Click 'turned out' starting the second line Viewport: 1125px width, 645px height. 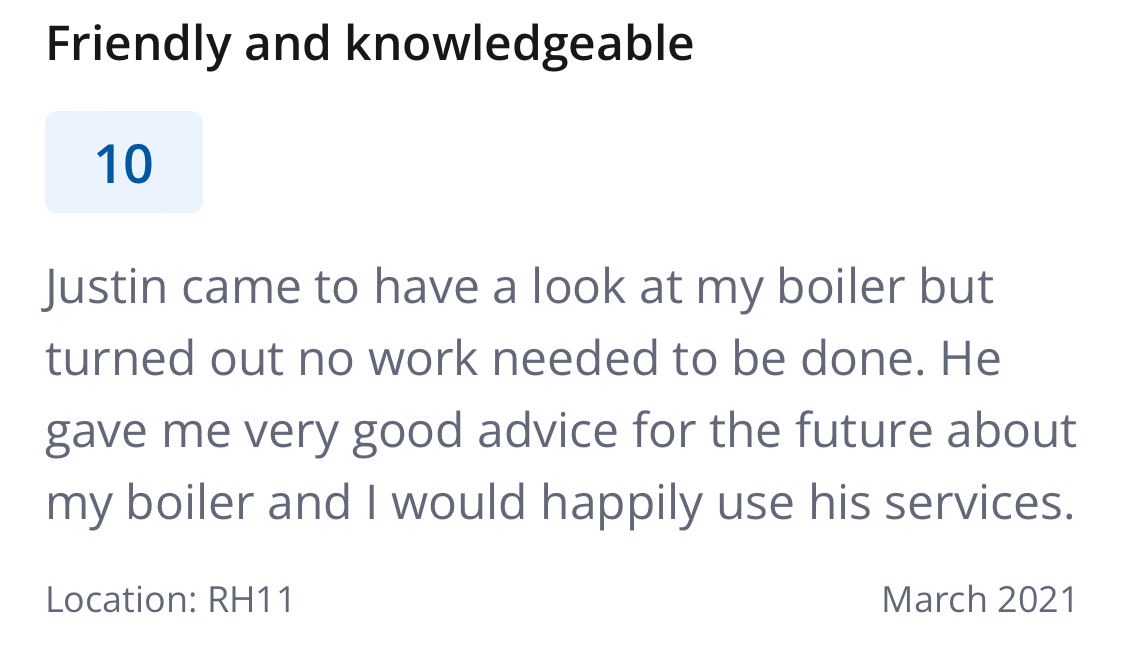tap(165, 359)
